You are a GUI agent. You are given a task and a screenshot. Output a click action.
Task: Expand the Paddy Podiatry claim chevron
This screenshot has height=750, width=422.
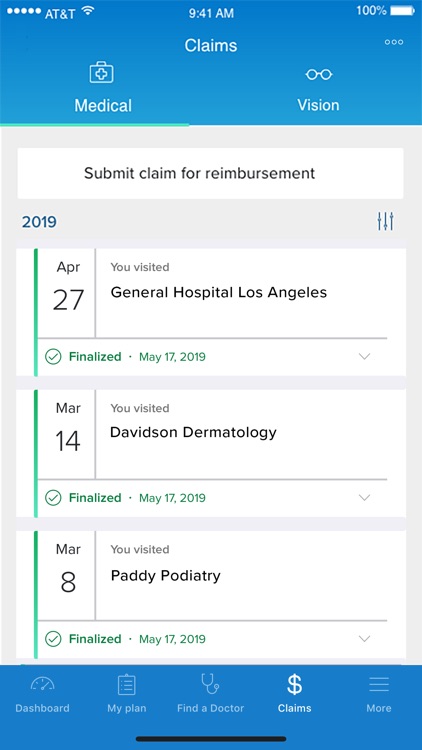coord(365,639)
